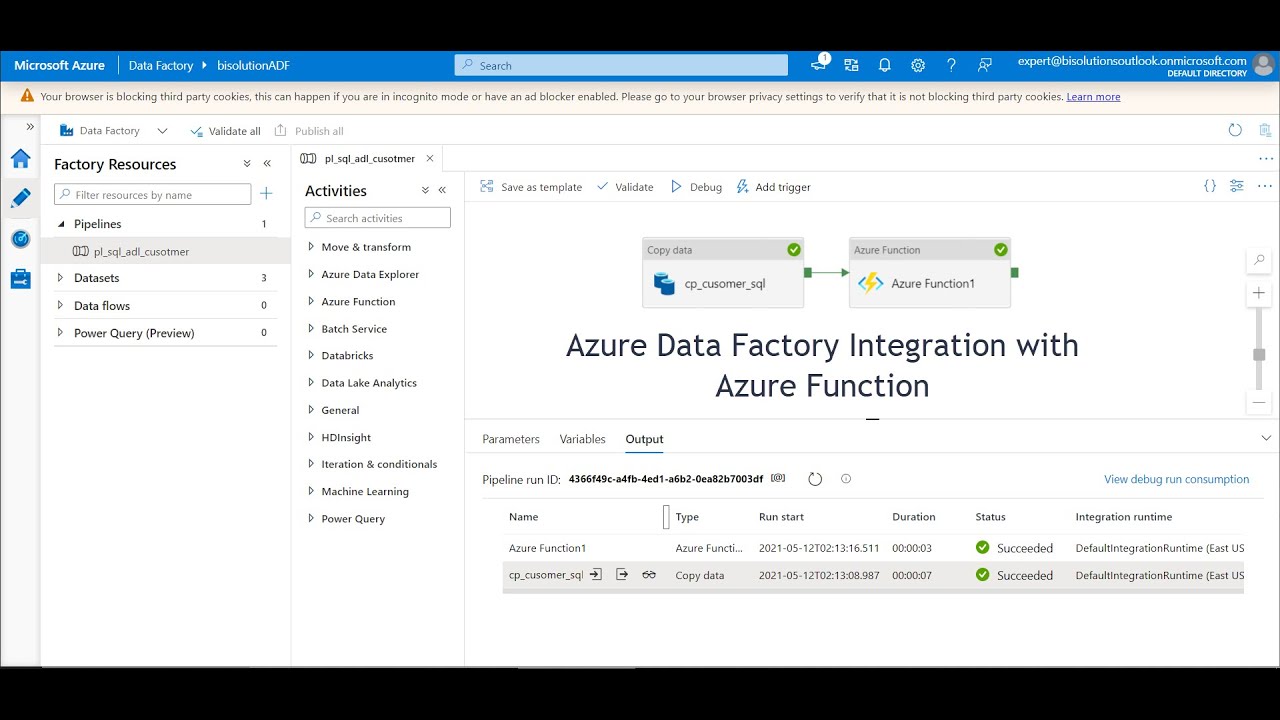This screenshot has width=1280, height=720.
Task: Click the Search activities field
Action: click(x=378, y=218)
